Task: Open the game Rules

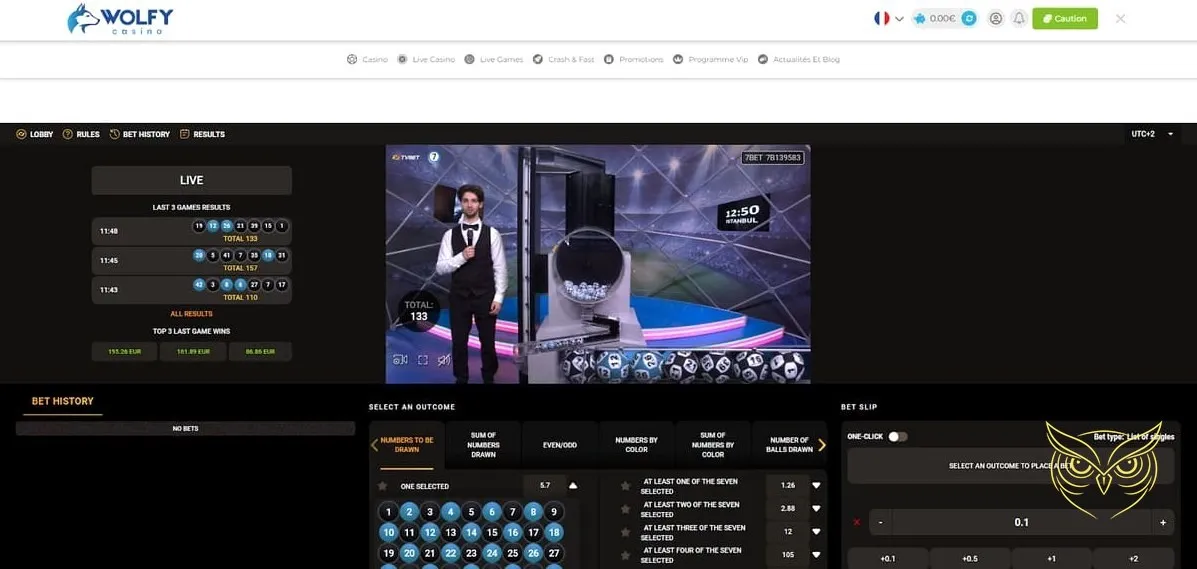Action: pos(81,134)
